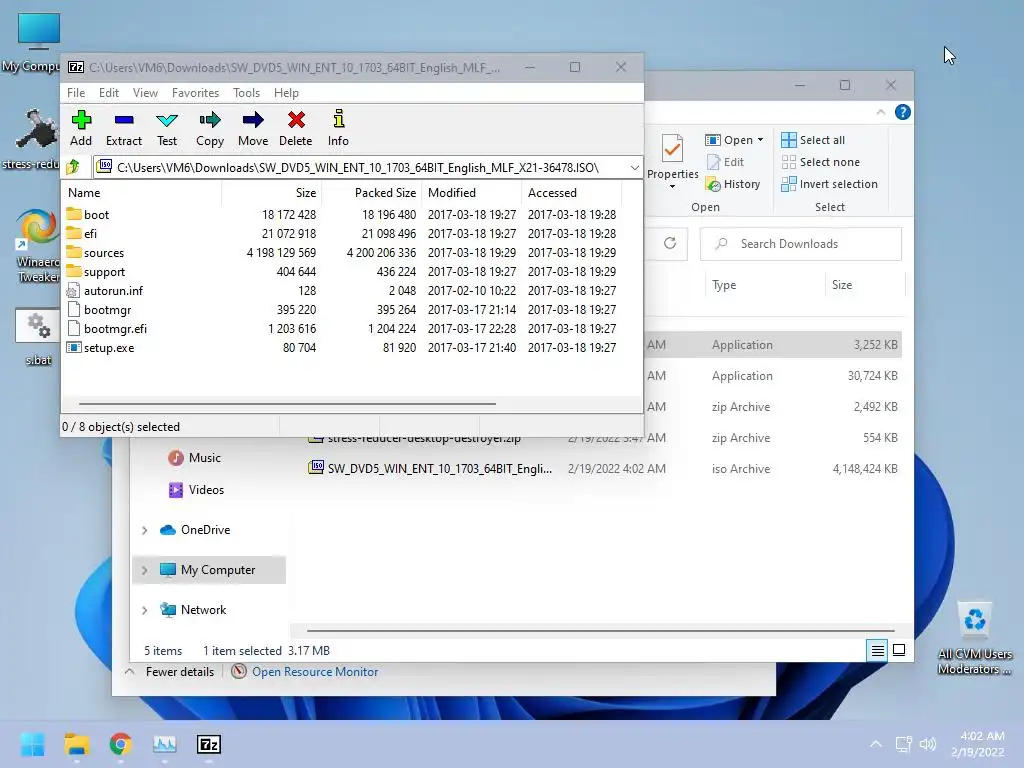1024x768 pixels.
Task: Collapse the Explorer ribbon chevron
Action: point(880,112)
